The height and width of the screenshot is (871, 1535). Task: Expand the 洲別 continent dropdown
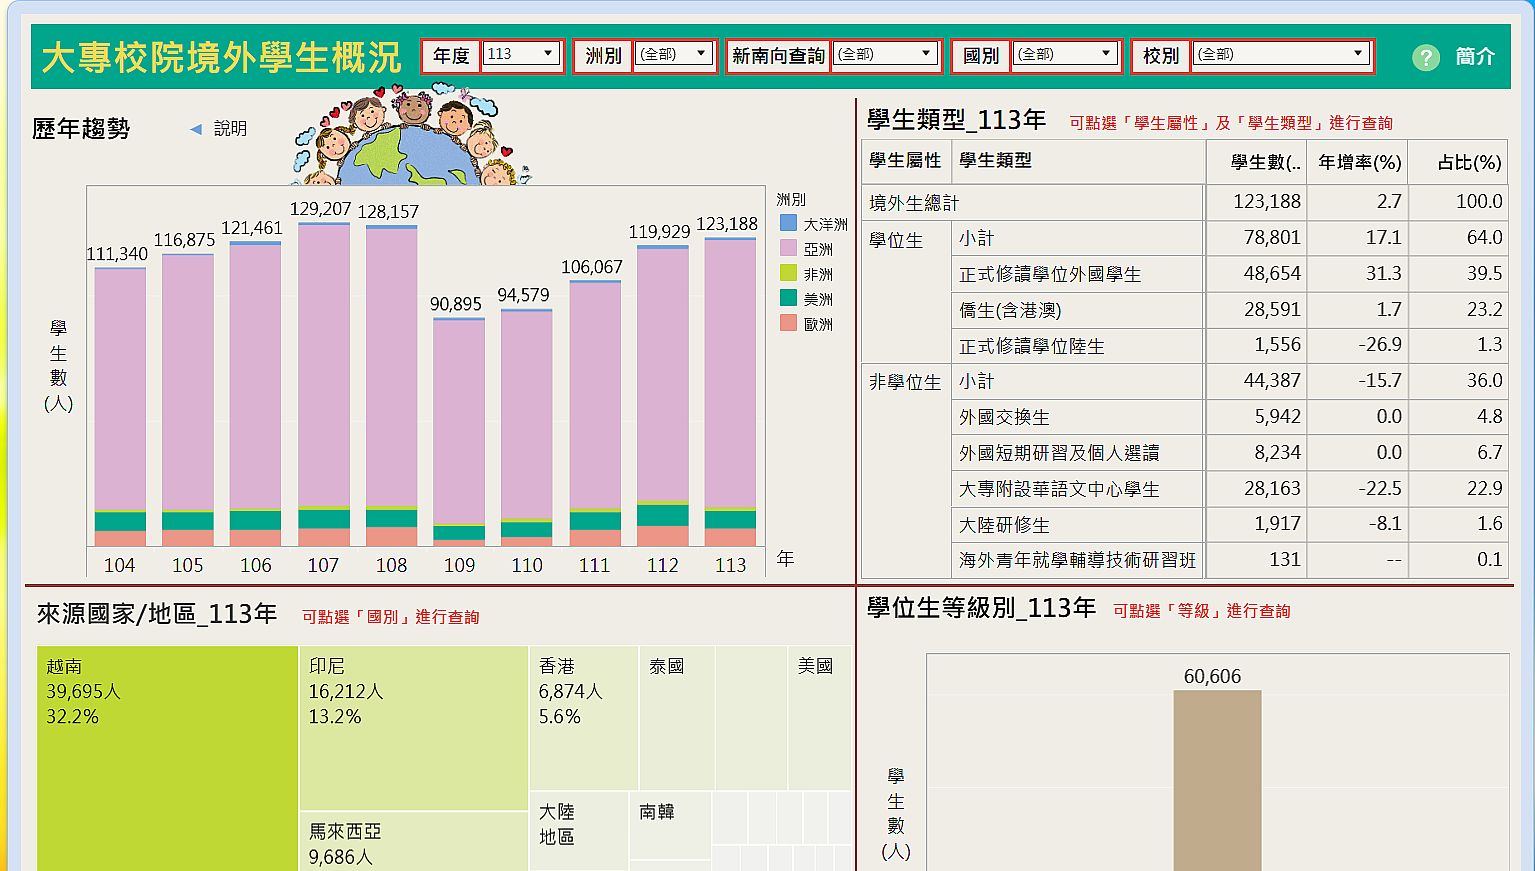point(674,55)
